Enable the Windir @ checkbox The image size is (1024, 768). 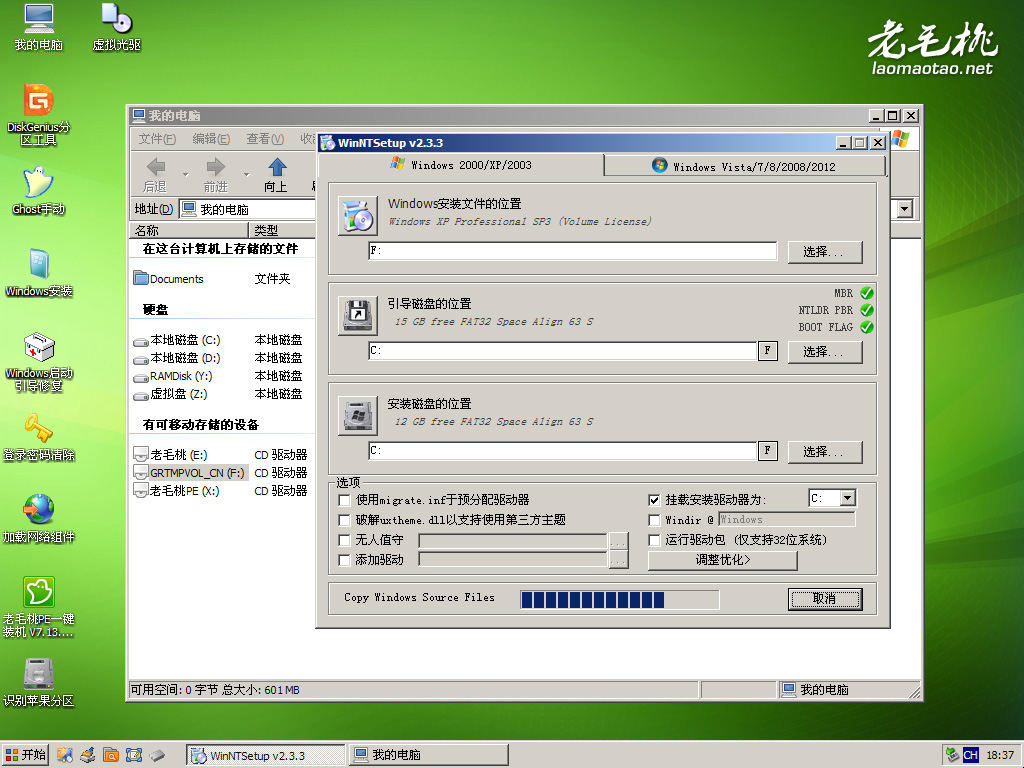click(x=654, y=520)
